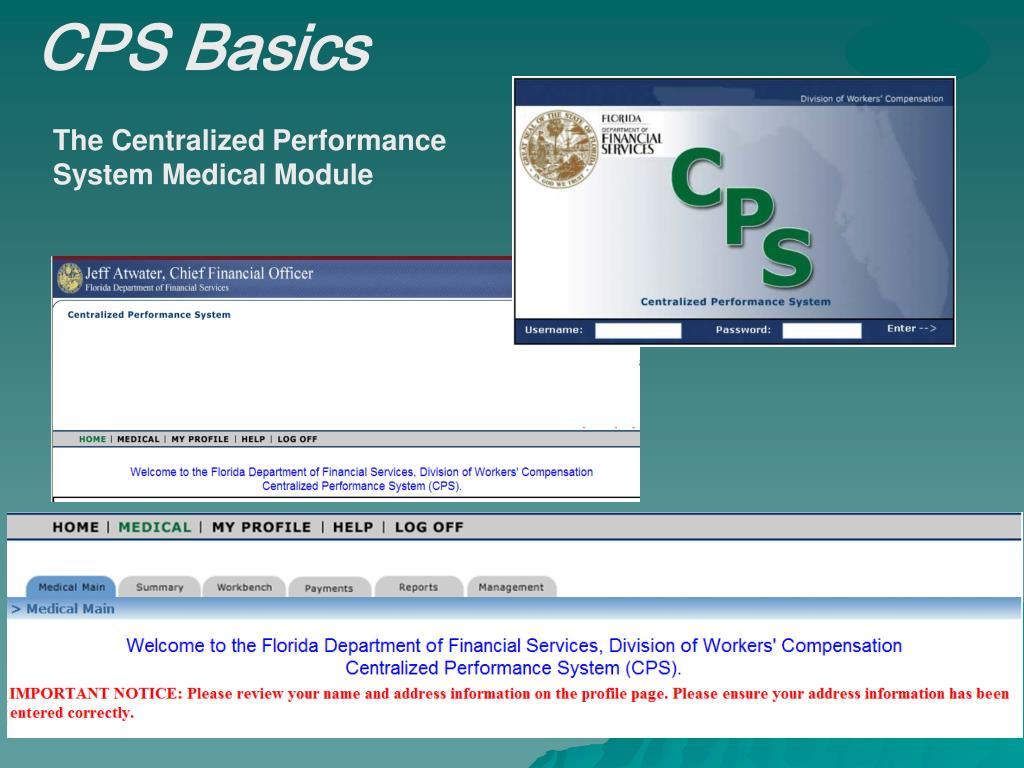Viewport: 1024px width, 768px height.
Task: Click the 'Password:' label on the login screen
Action: coord(743,330)
